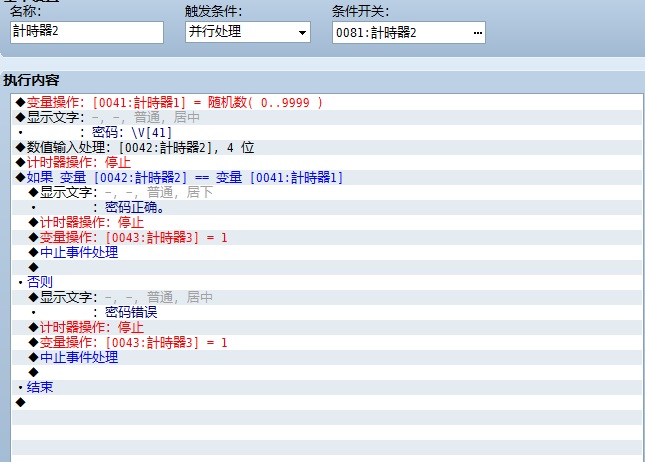This screenshot has width=645, height=462.
Task: Select 计时器操作: 停止 under 密码错误
Action: (327, 327)
